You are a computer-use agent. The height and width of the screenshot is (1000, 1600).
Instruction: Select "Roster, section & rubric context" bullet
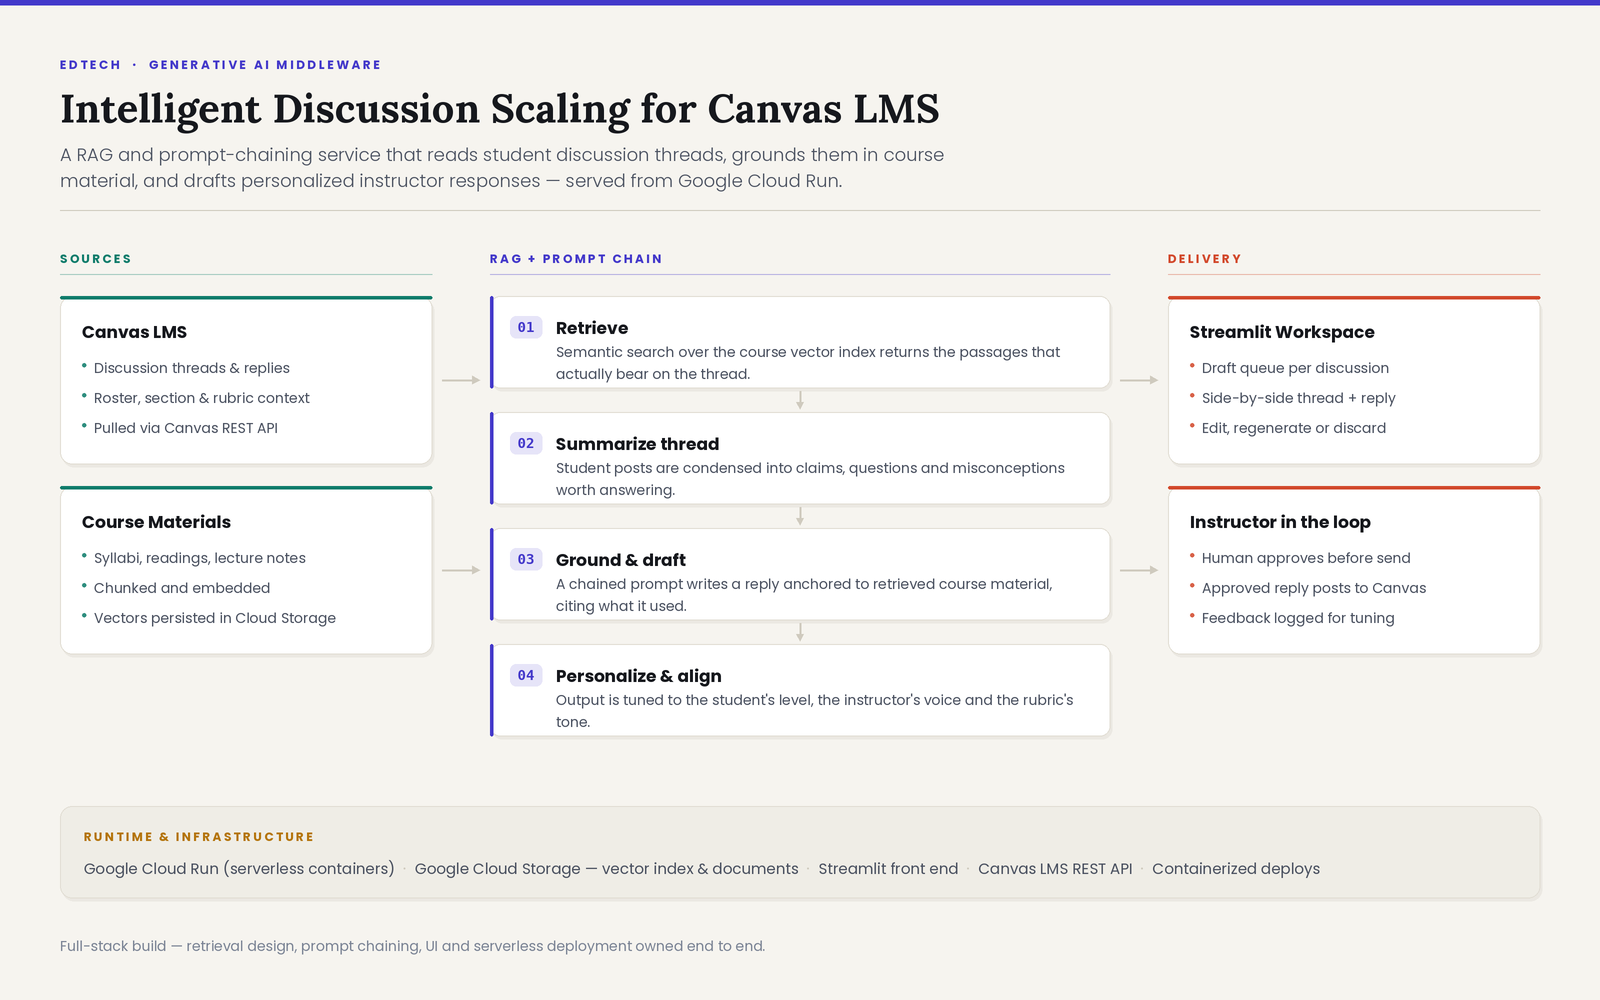point(202,398)
